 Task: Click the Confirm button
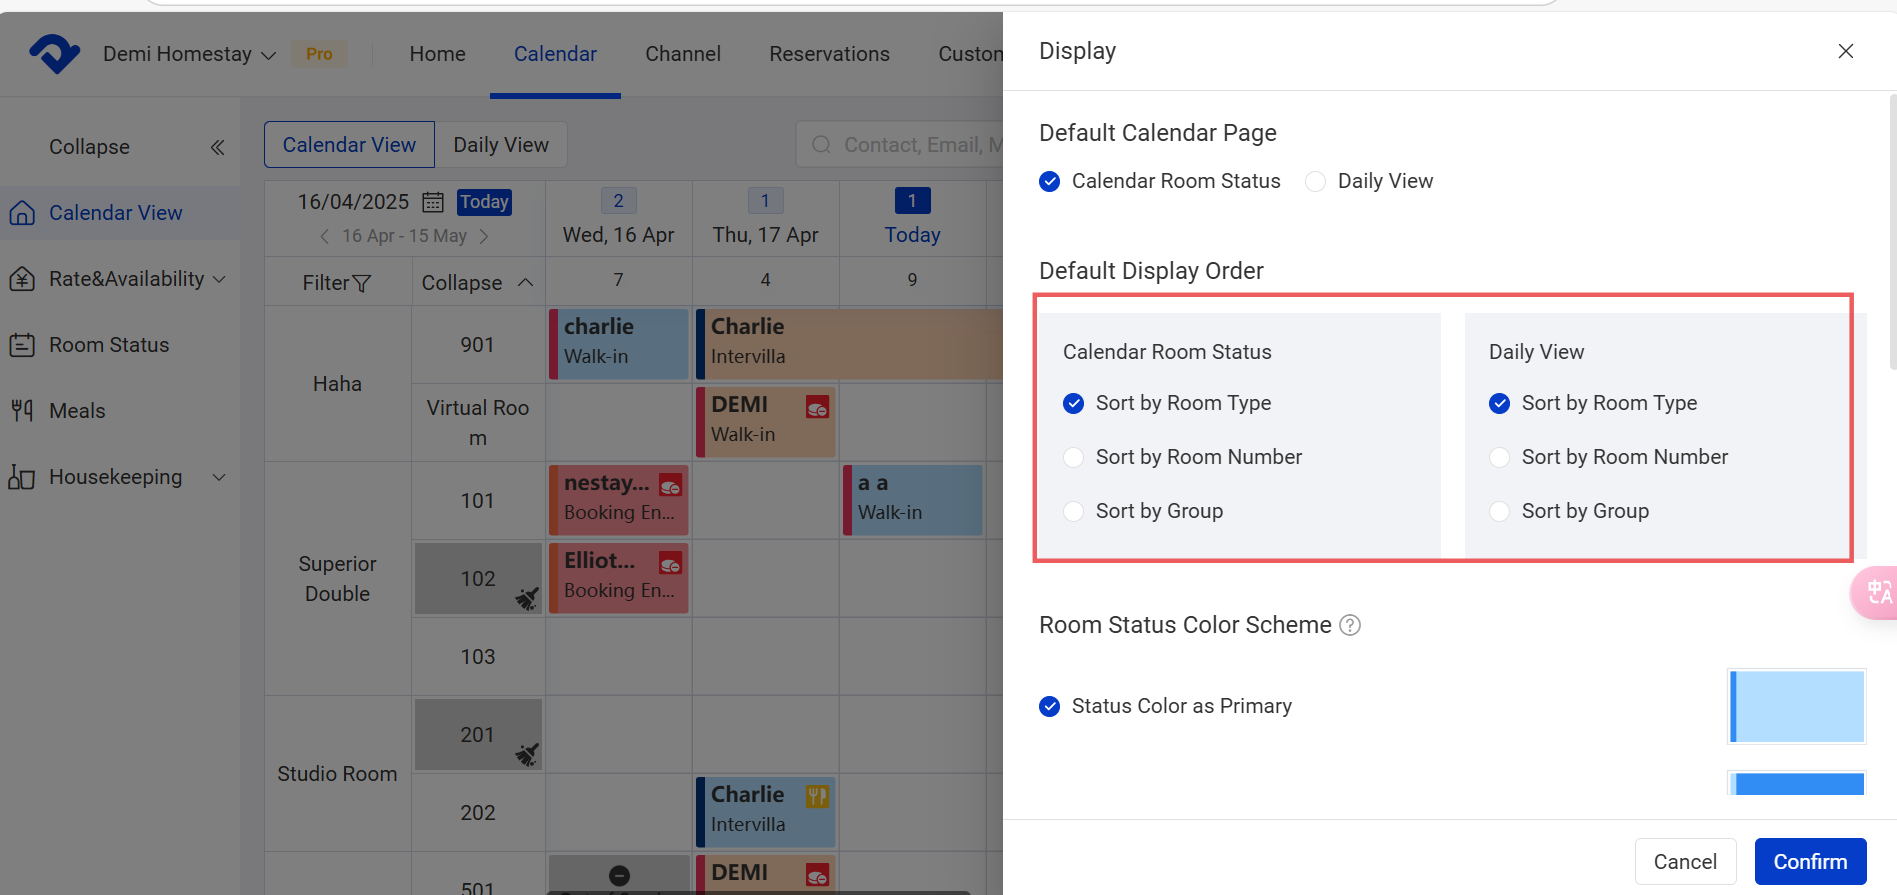coord(1810,861)
